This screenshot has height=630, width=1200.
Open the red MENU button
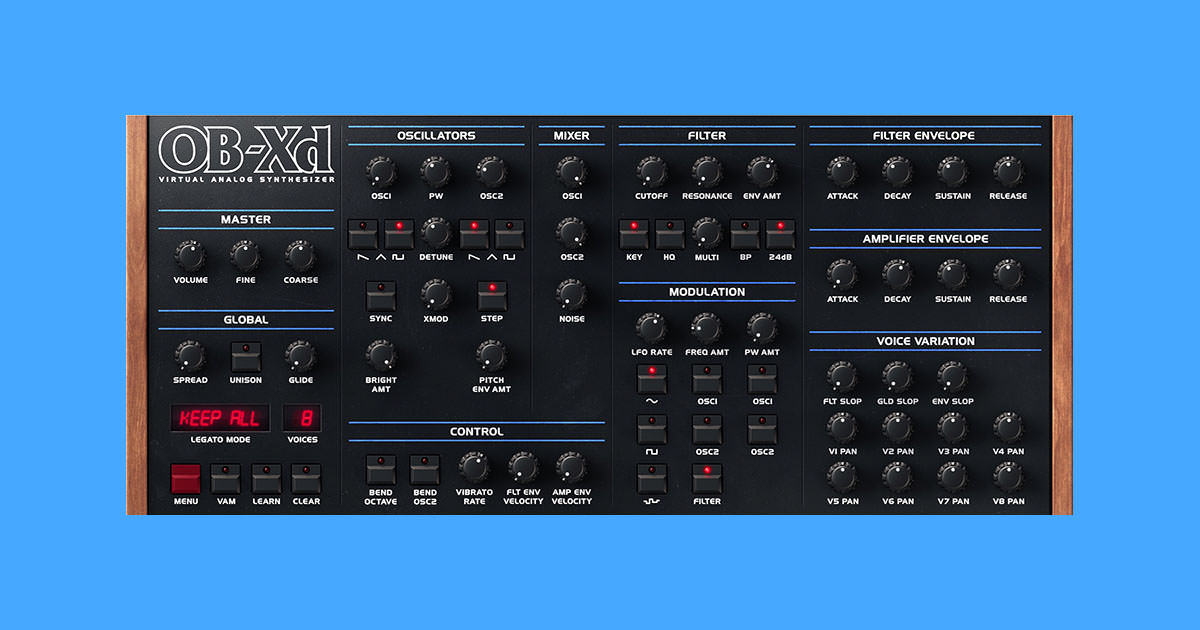pos(186,478)
